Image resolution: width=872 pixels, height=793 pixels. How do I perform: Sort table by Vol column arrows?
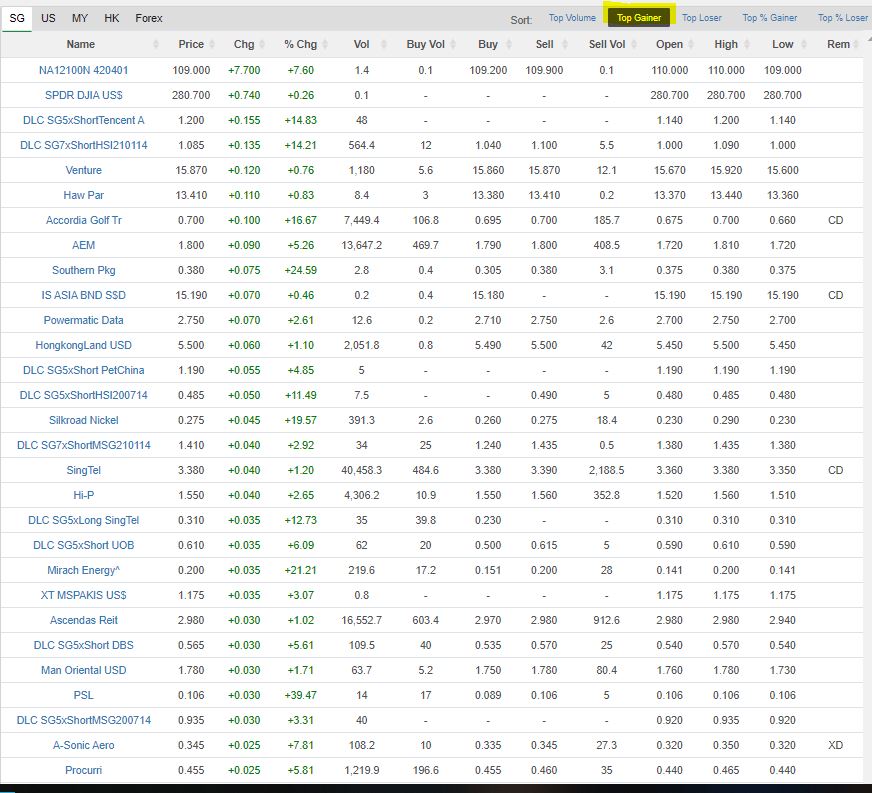(384, 44)
